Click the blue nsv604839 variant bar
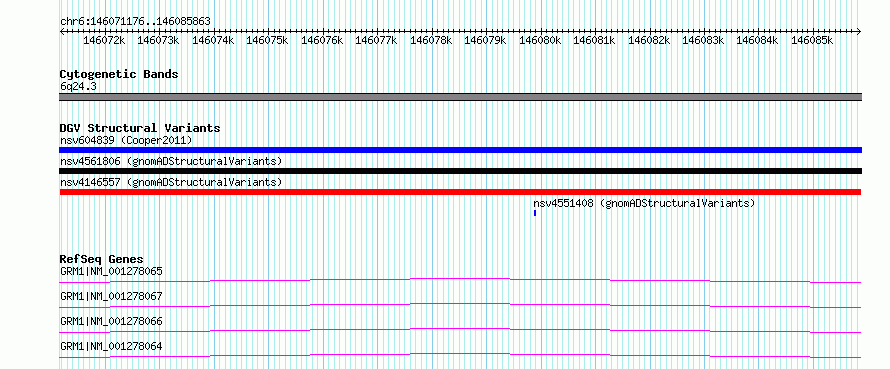Screen dimensions: 890x369 460,150
